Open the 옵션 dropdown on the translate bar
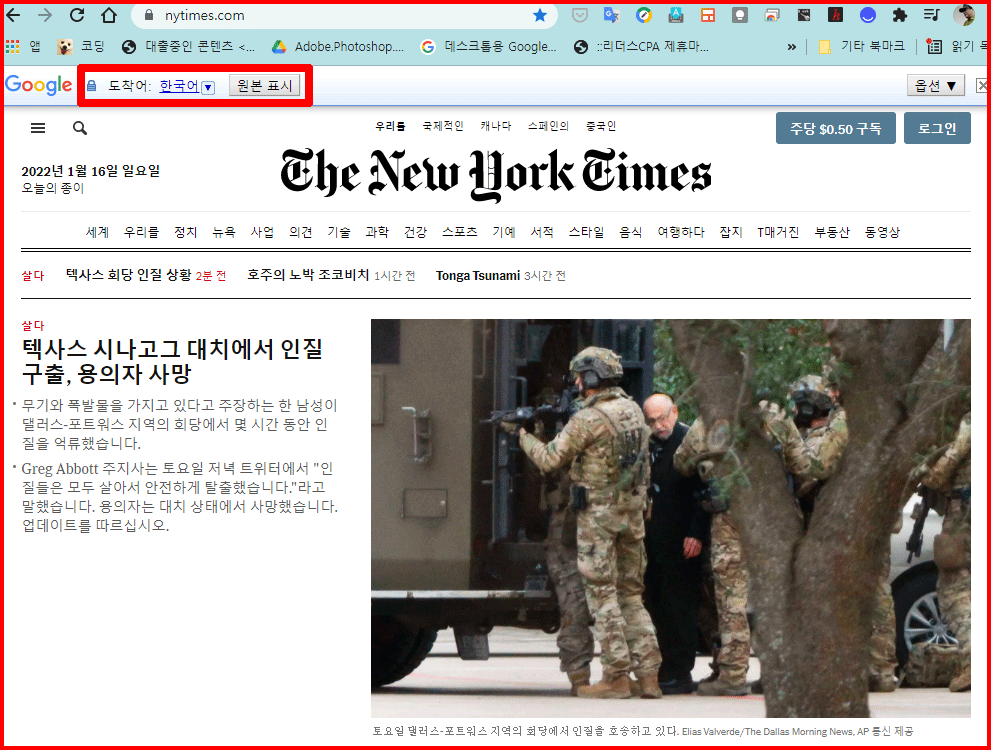 click(935, 86)
